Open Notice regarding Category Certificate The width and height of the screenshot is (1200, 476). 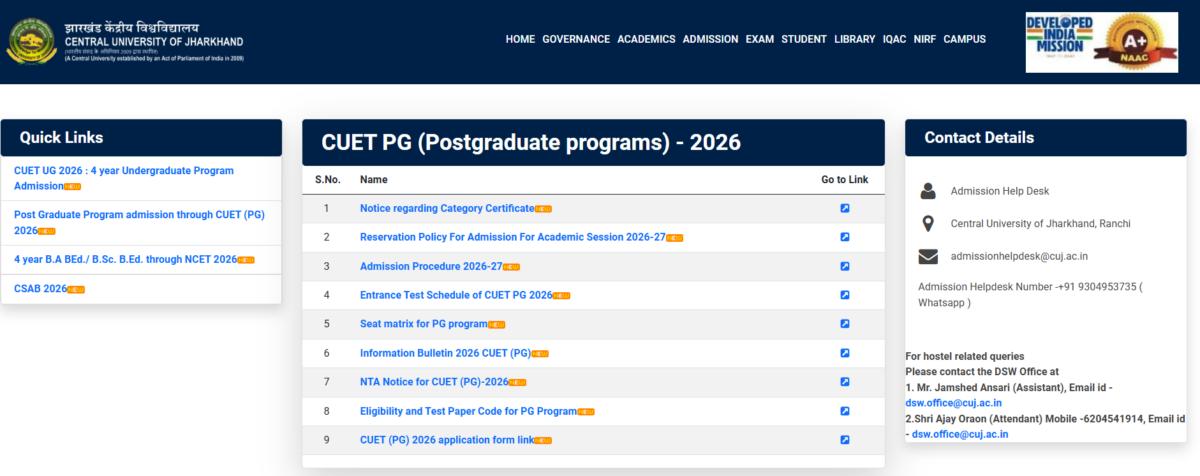(447, 208)
